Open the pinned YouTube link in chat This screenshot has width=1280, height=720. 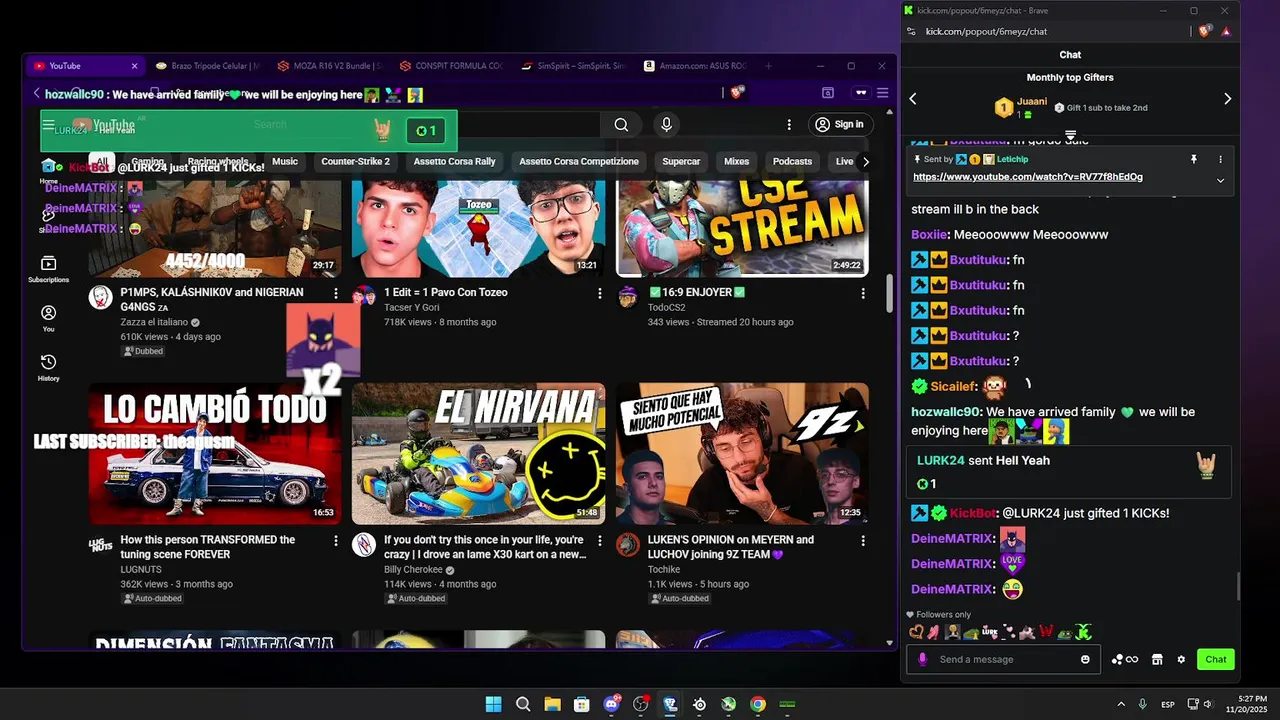click(x=1027, y=177)
